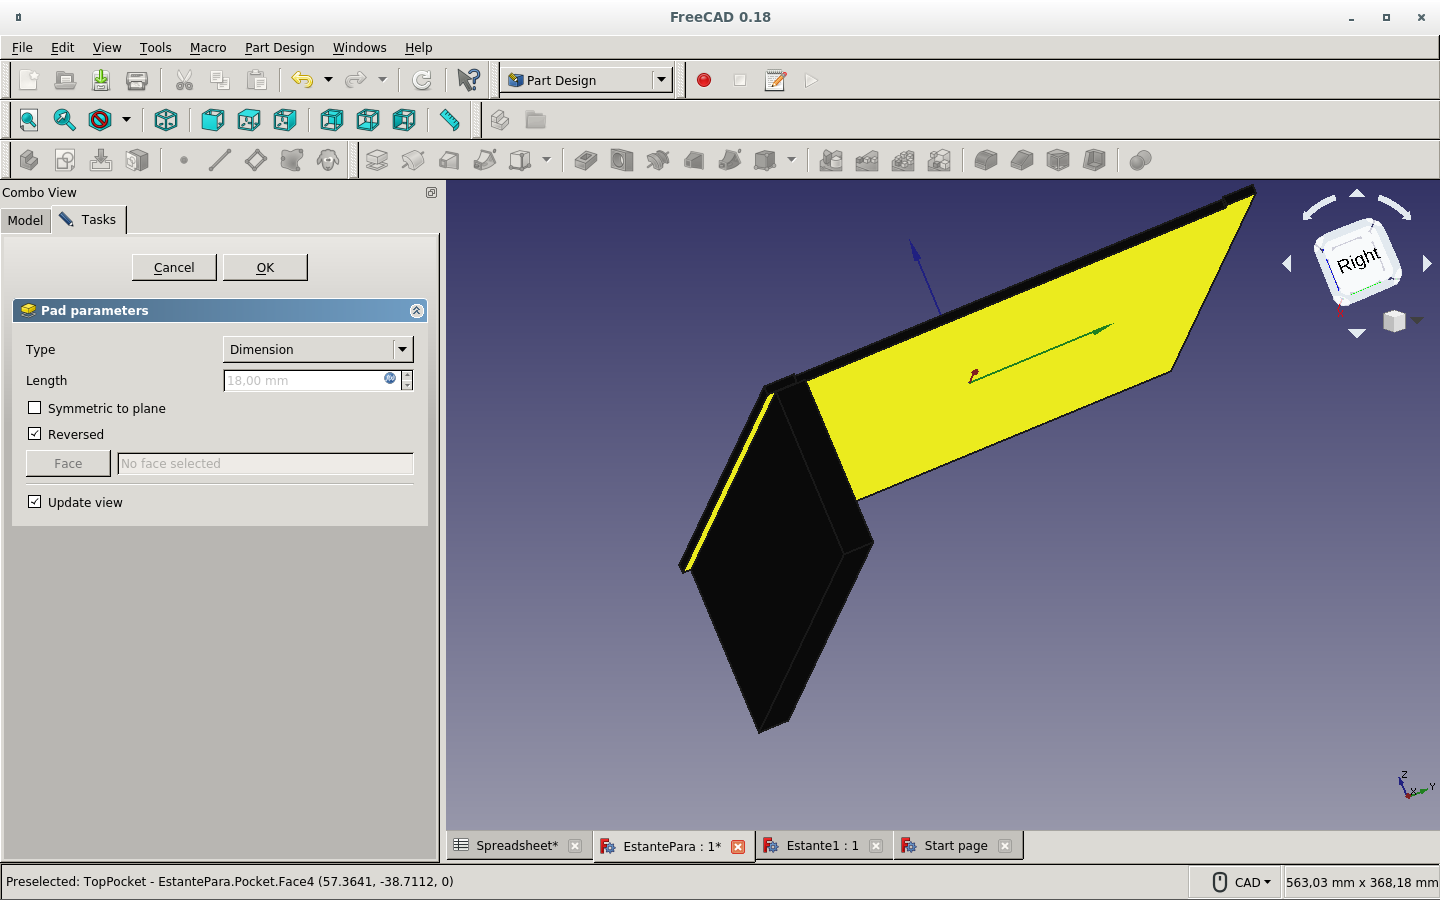Switch to the Model tab
The image size is (1440, 900).
25,220
